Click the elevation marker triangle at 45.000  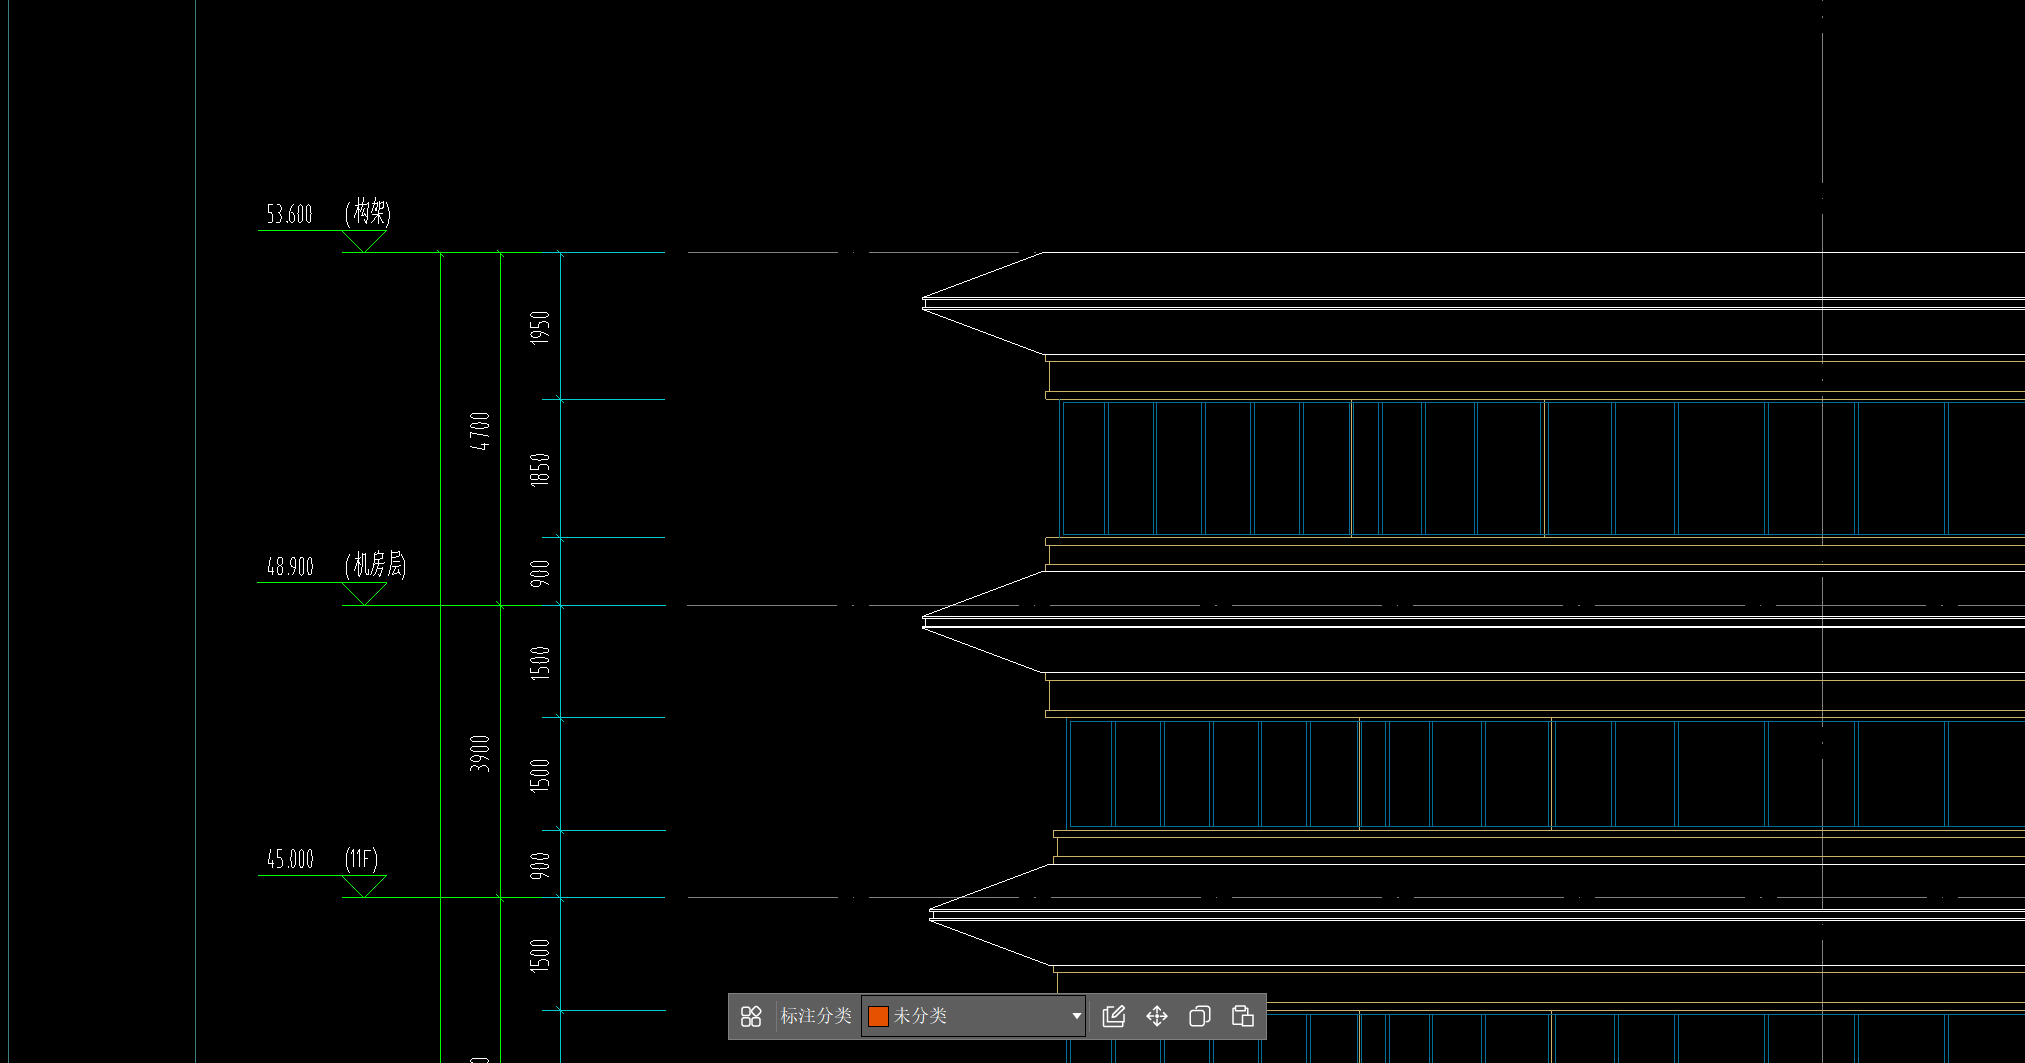click(x=364, y=886)
